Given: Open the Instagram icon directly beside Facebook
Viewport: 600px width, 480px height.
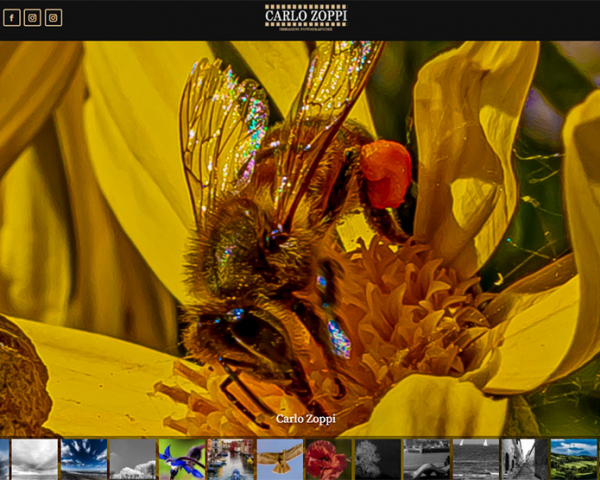Looking at the screenshot, I should coord(33,18).
